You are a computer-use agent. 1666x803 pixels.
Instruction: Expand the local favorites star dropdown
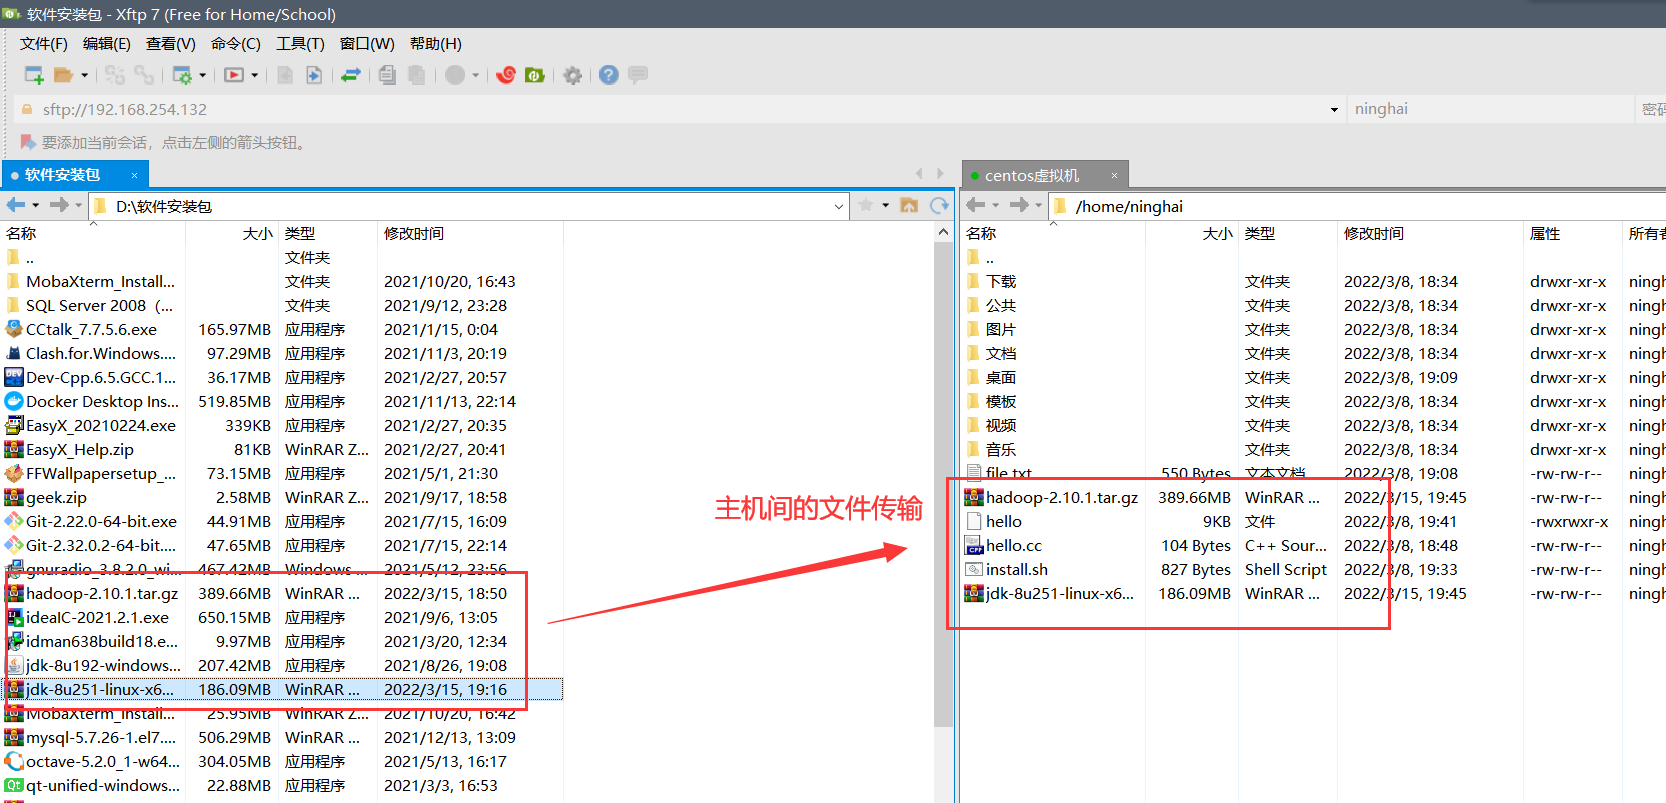(x=885, y=205)
